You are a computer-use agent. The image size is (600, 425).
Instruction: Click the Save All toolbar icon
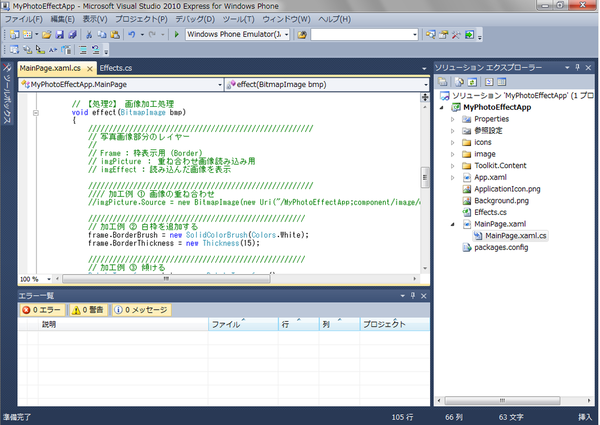point(73,34)
